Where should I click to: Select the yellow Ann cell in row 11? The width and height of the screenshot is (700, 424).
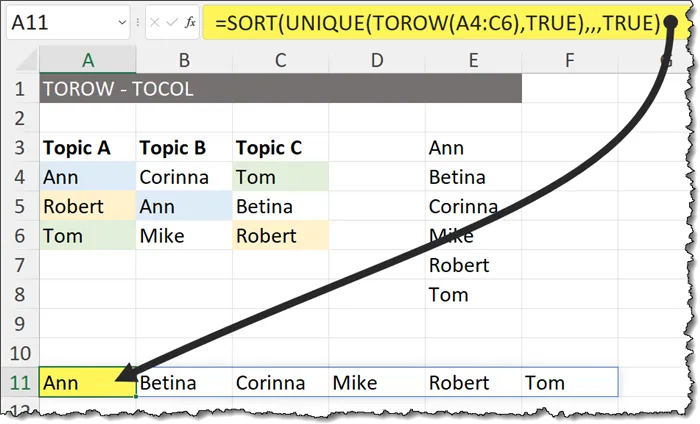click(88, 382)
